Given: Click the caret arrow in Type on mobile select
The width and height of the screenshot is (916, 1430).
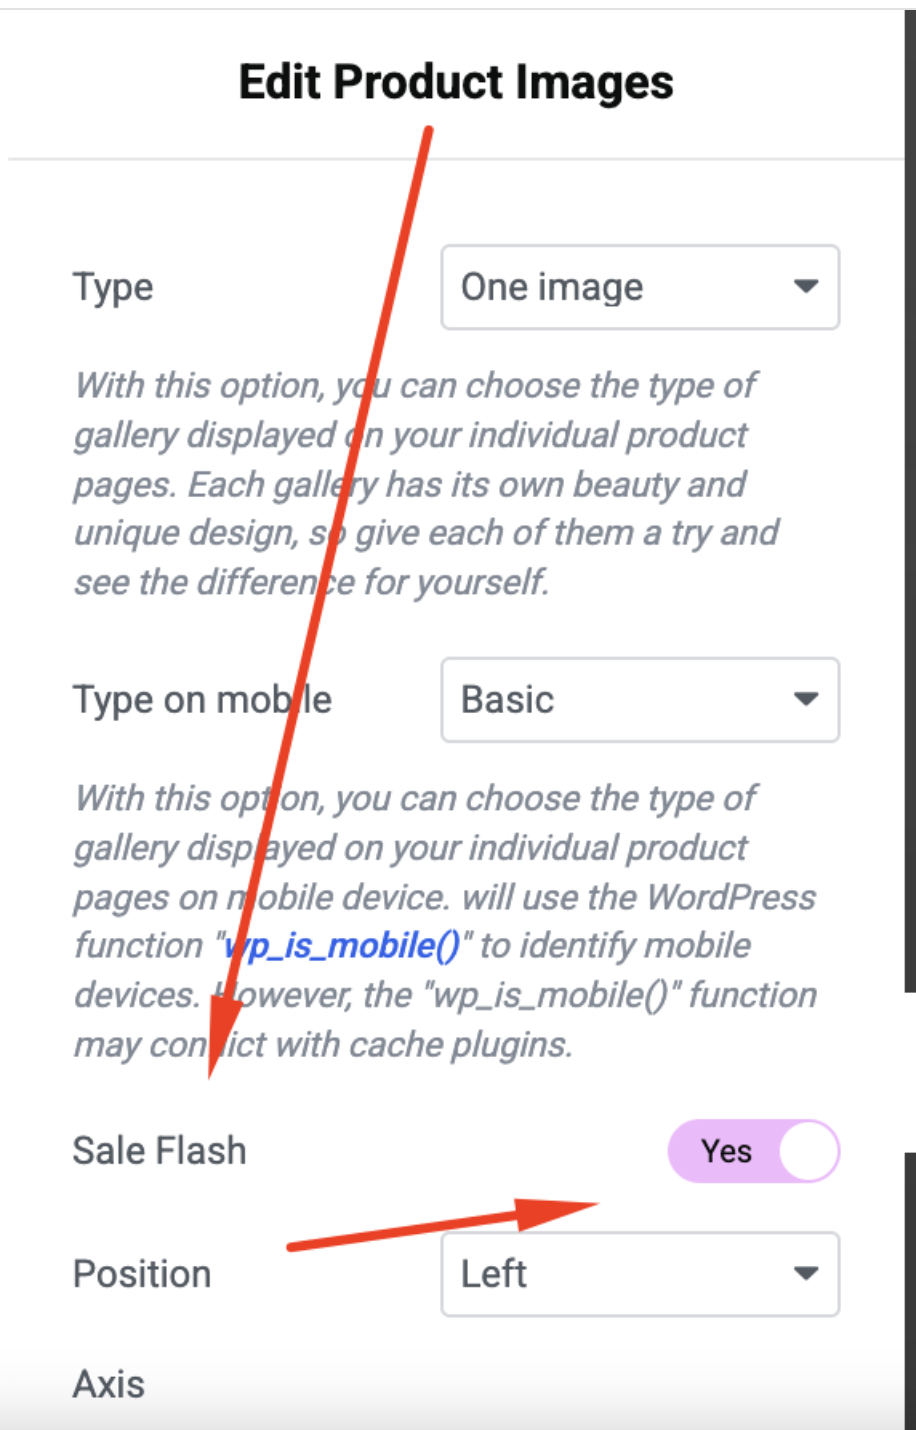Looking at the screenshot, I should (x=806, y=700).
